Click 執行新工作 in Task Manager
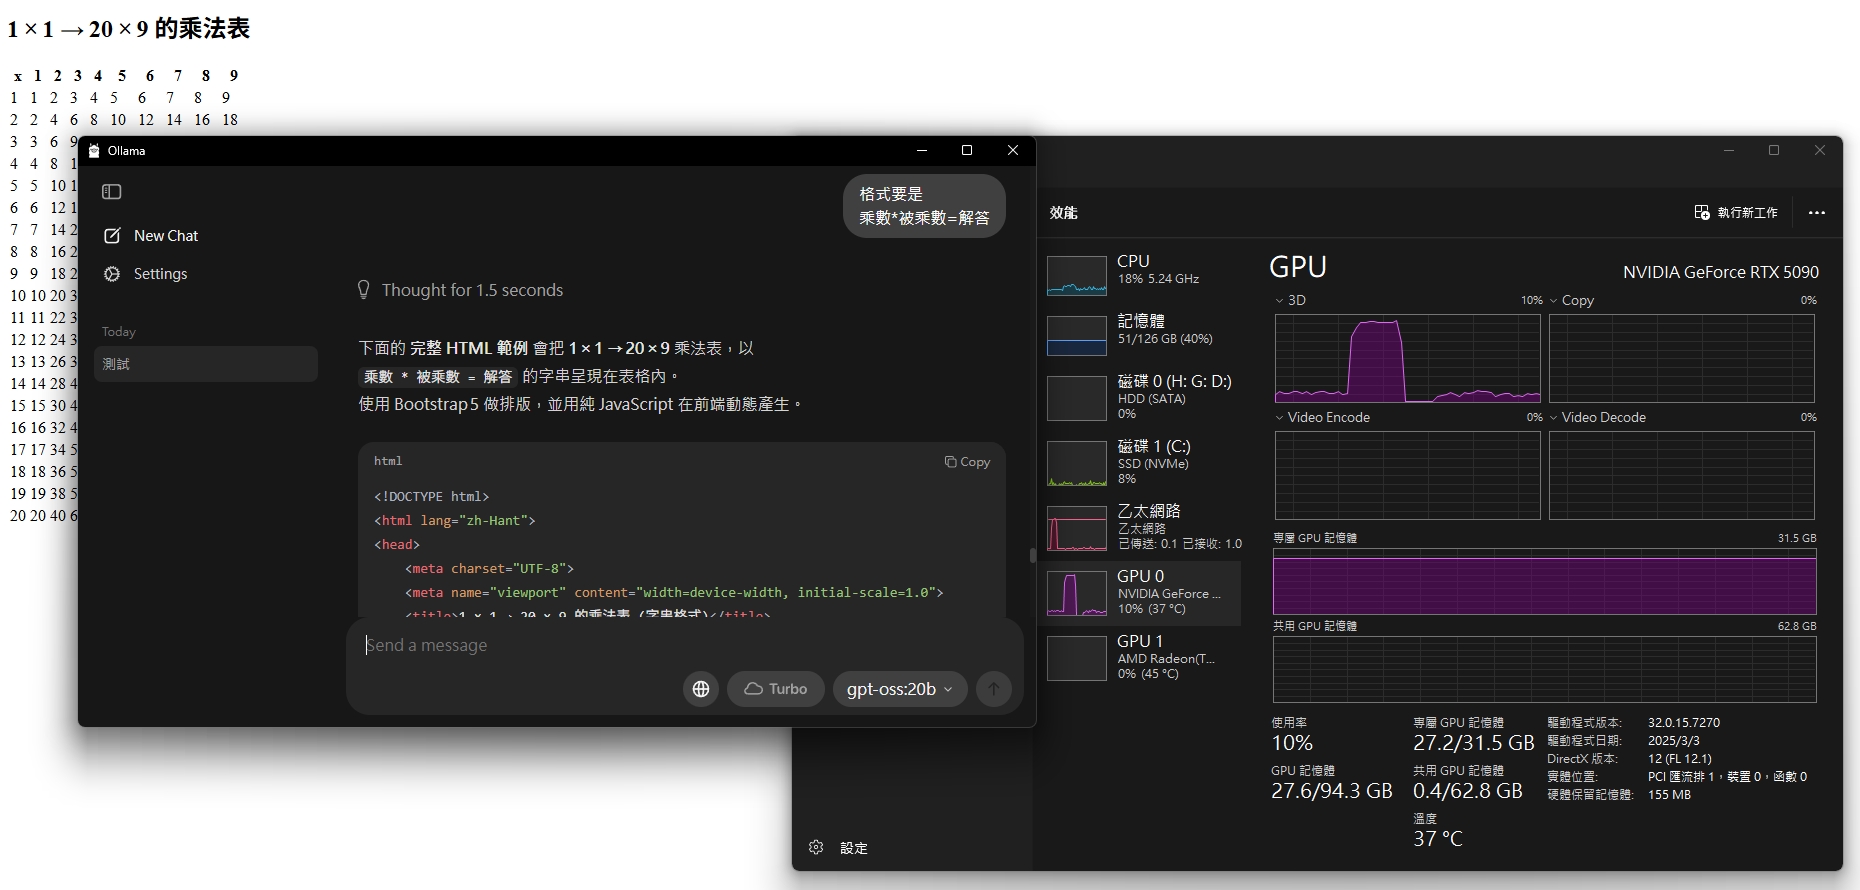Screen dimensions: 1860x890 click(x=1736, y=213)
